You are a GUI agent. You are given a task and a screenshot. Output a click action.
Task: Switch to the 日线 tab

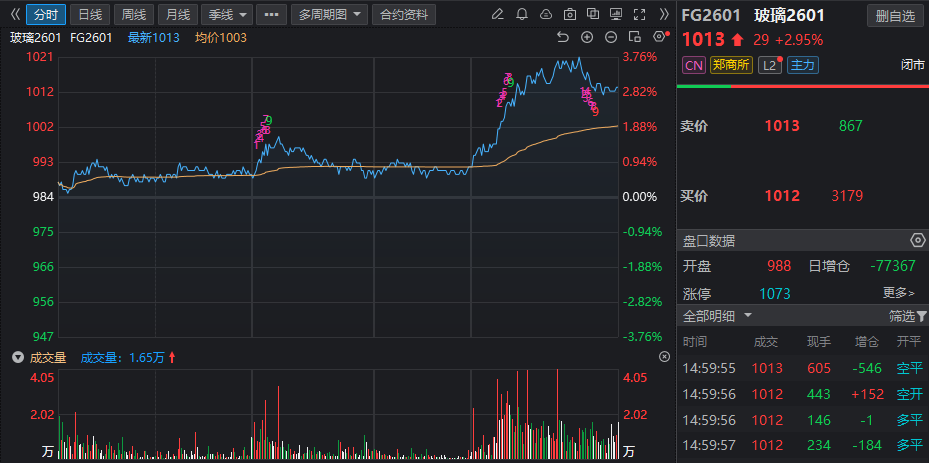pos(89,14)
